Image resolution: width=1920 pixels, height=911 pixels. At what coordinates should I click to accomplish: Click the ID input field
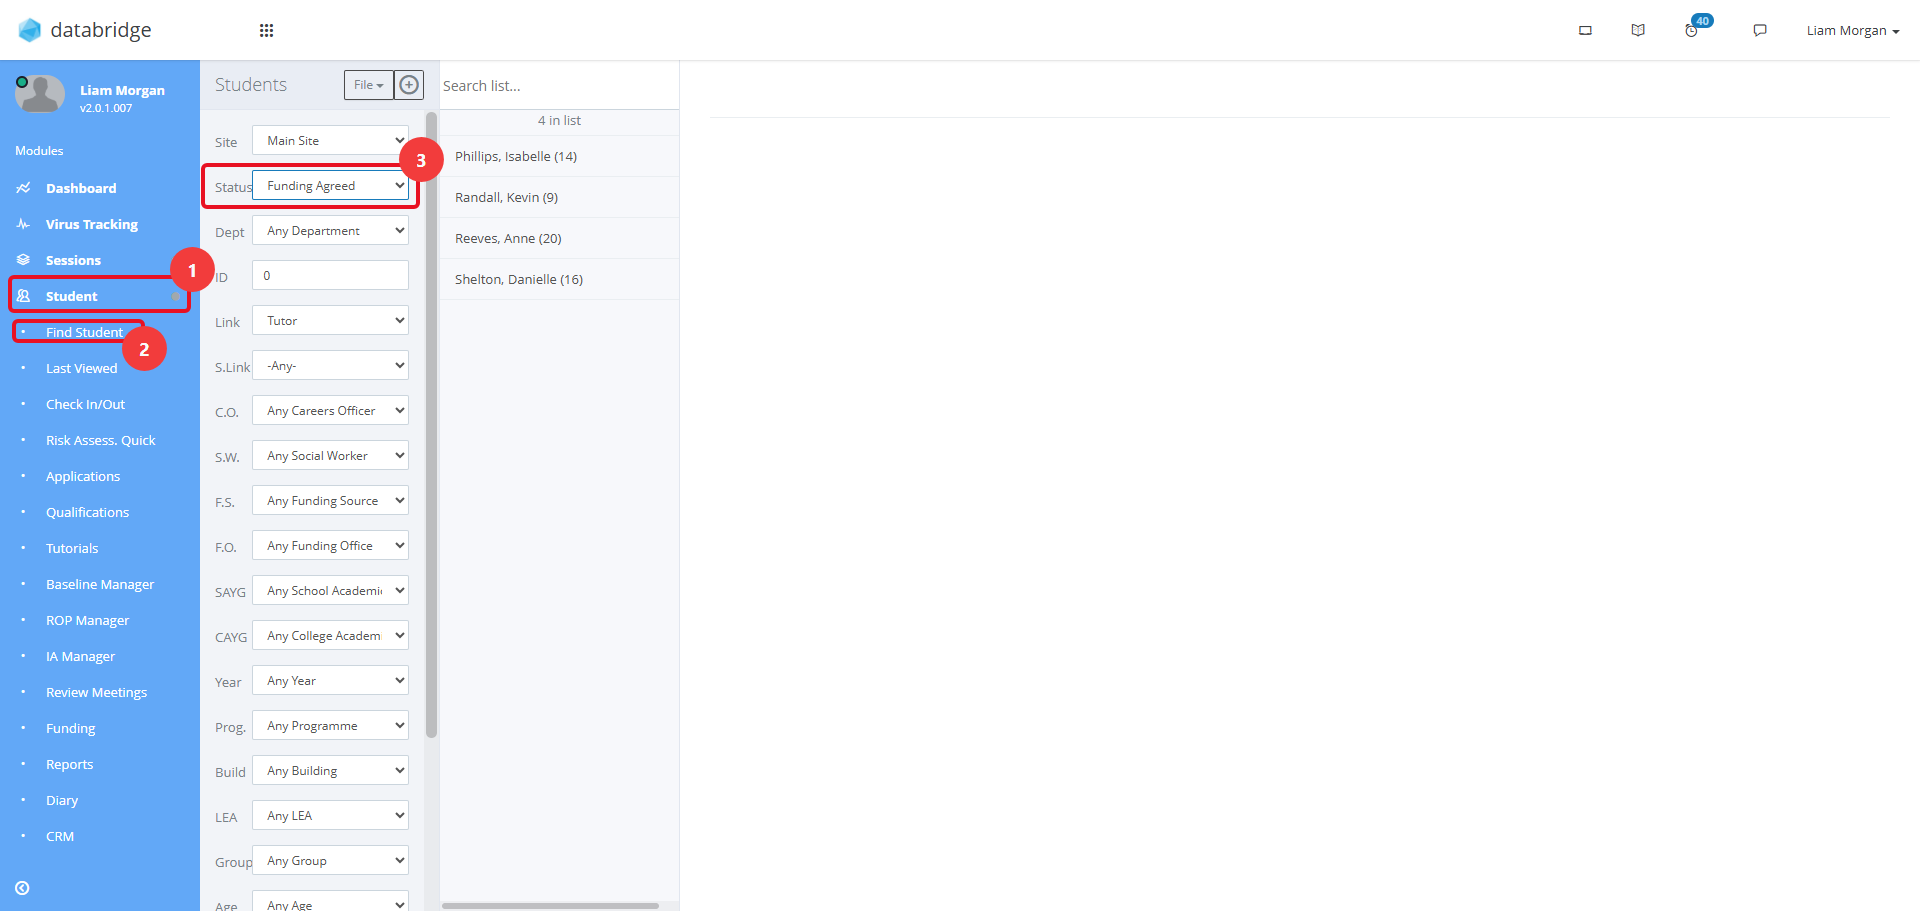click(330, 276)
